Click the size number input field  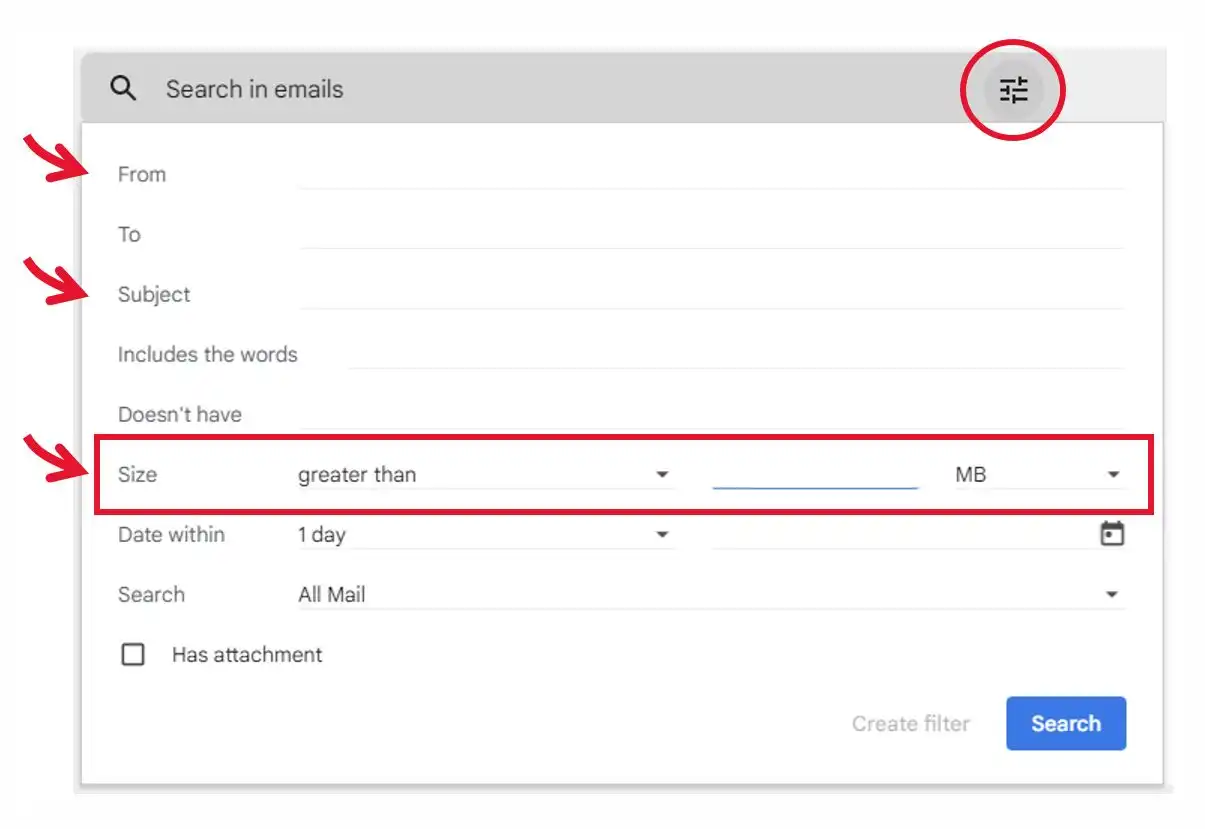tap(815, 474)
